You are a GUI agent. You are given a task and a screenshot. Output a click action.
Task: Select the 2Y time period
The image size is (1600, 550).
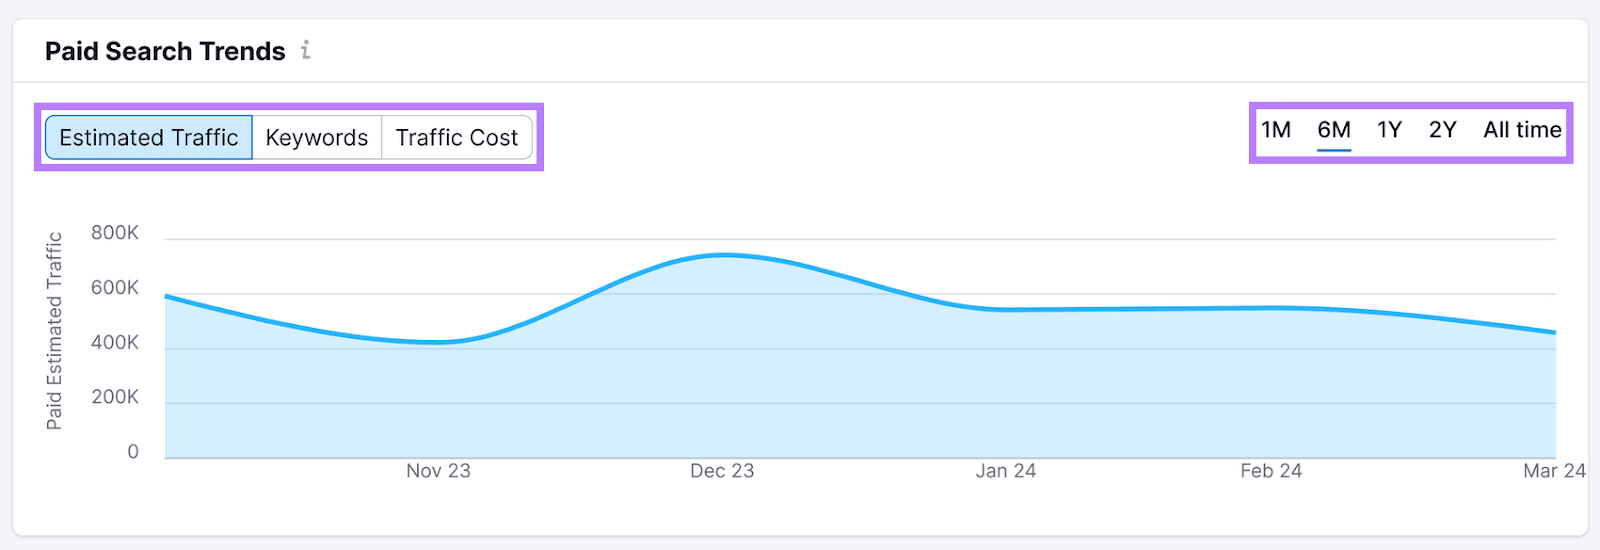(x=1442, y=130)
